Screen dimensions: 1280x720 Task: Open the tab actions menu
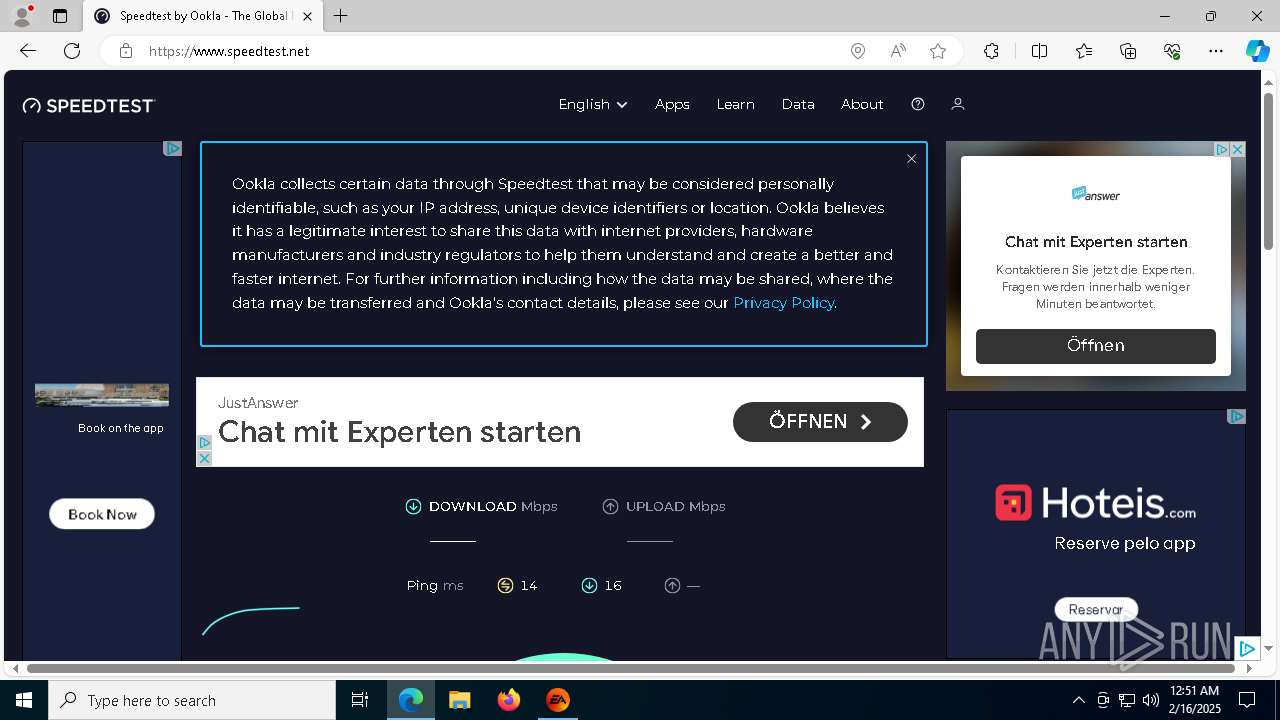click(x=60, y=16)
